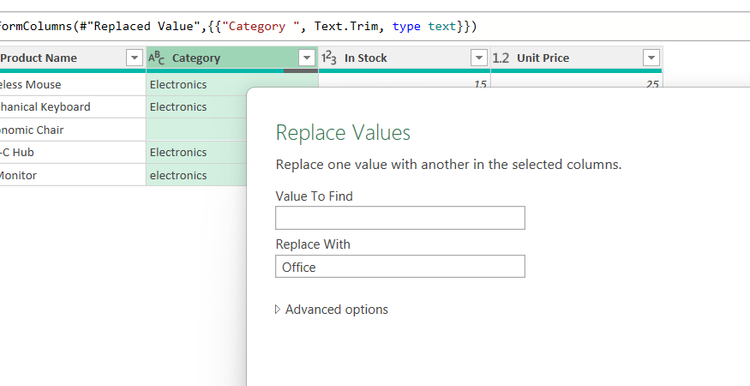This screenshot has width=750, height=386.
Task: Click the Replace With field containing Office
Action: coord(400,266)
